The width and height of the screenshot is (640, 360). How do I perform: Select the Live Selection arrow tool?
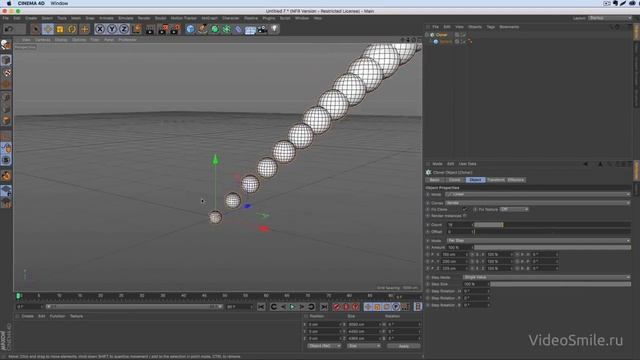pos(36,29)
